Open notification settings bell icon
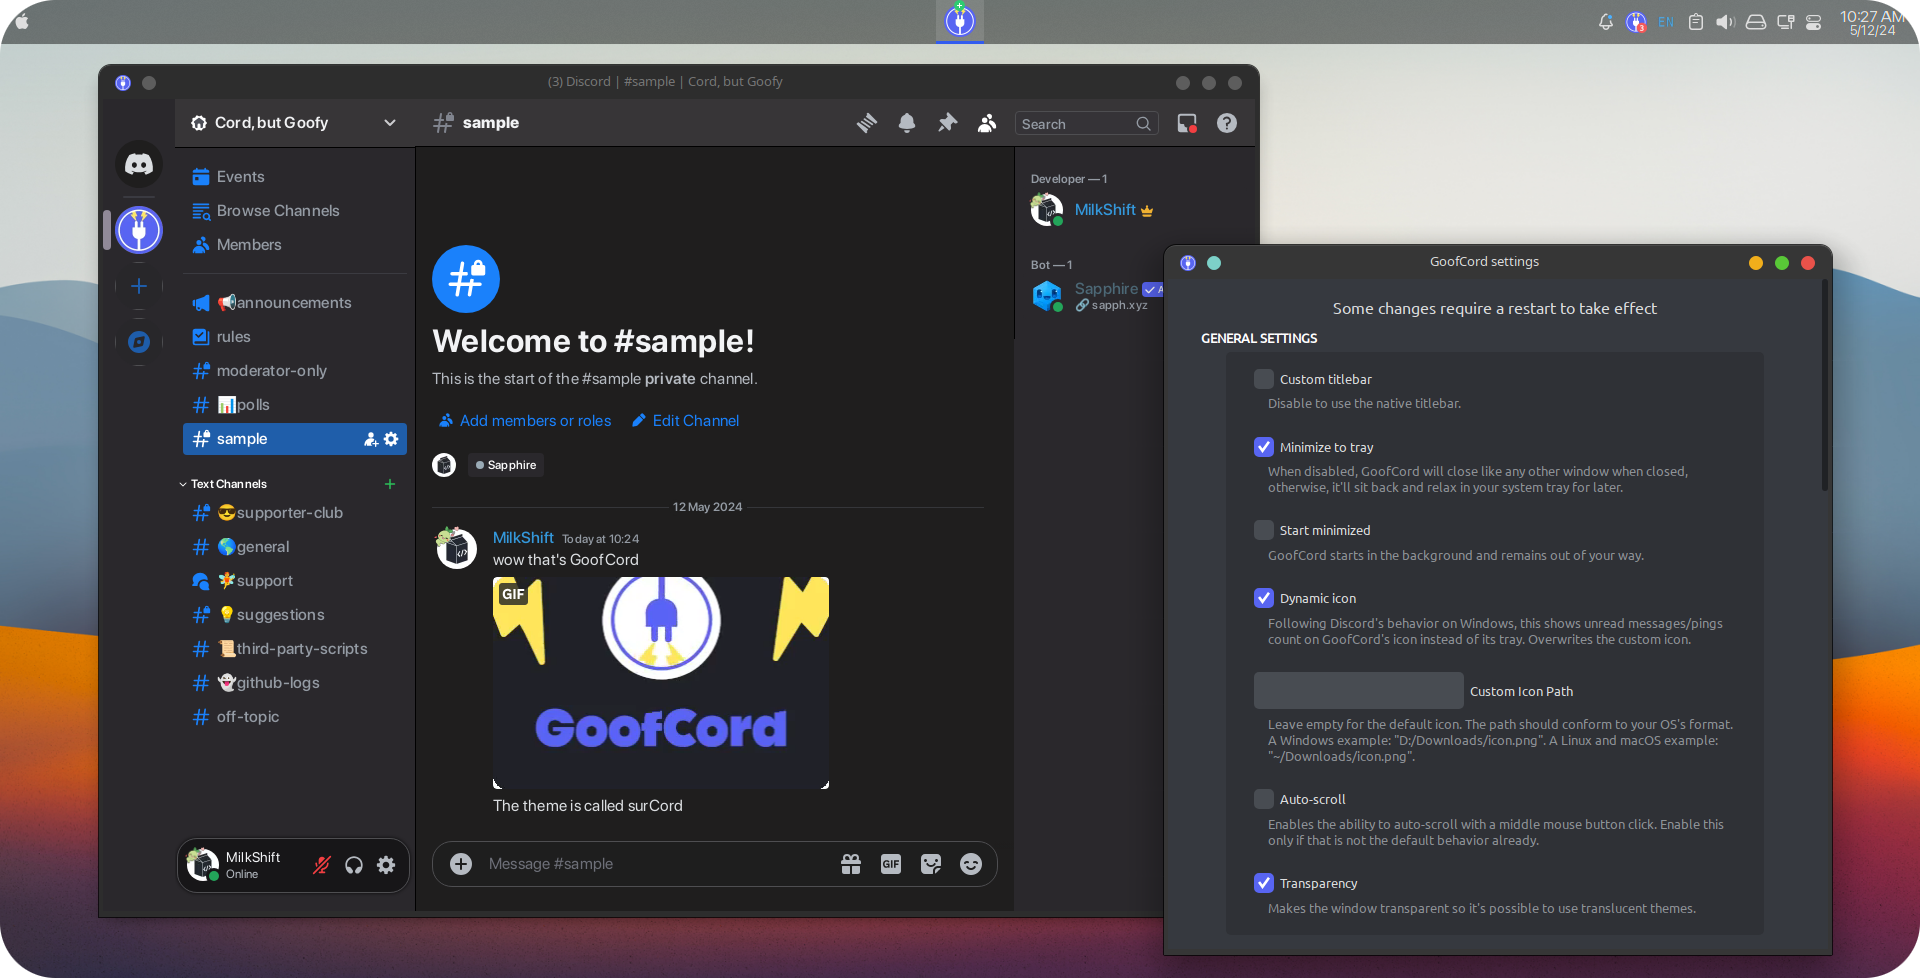The image size is (1920, 979). (x=907, y=123)
